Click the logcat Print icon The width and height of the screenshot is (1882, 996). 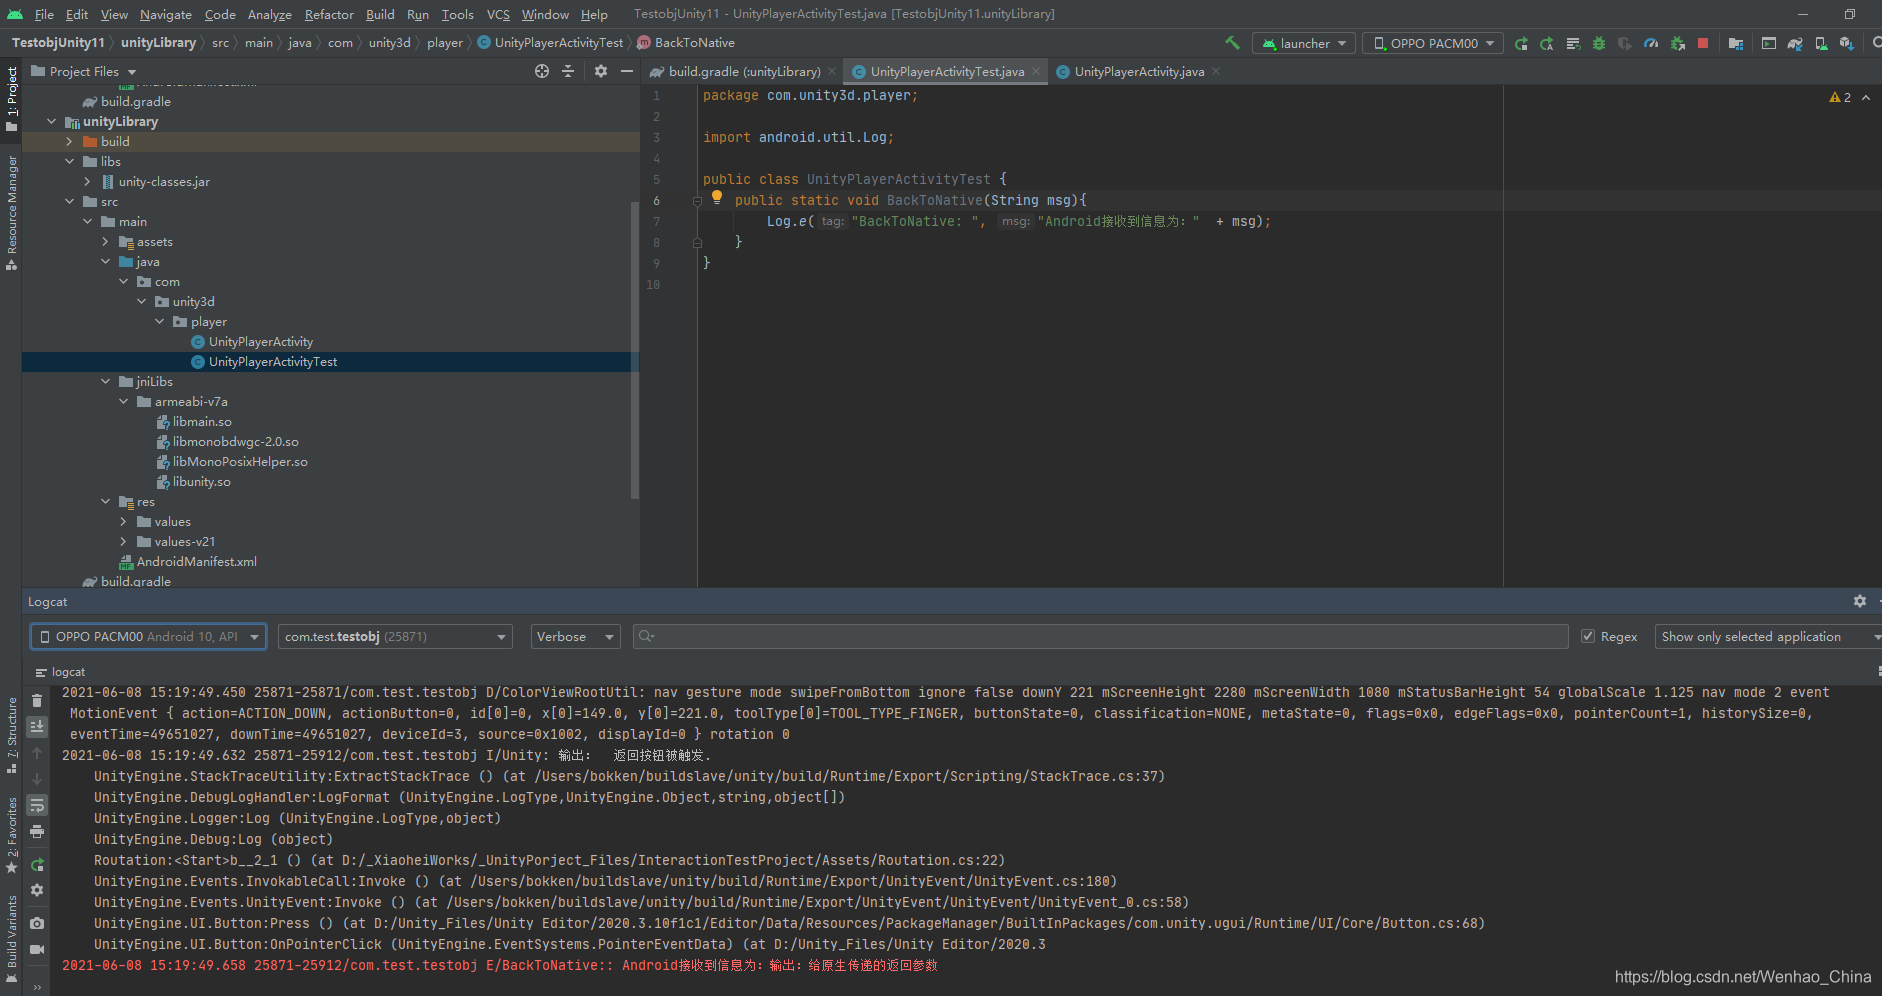pyautogui.click(x=37, y=832)
